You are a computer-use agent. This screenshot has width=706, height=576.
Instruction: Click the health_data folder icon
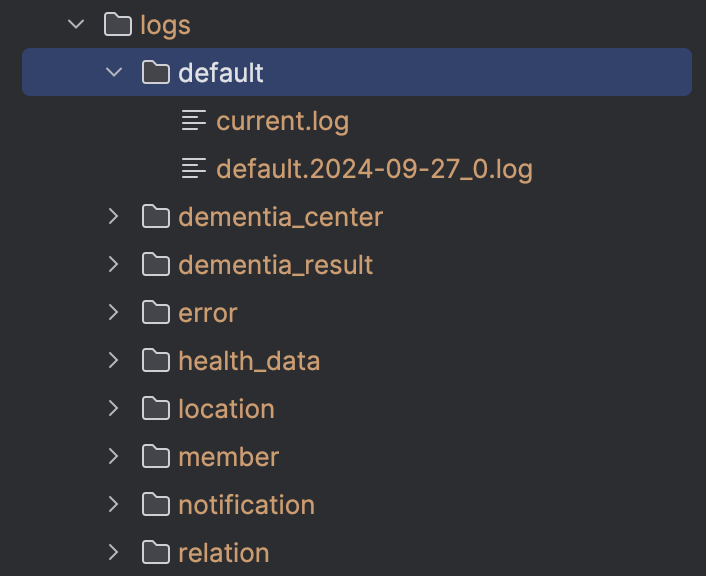[156, 361]
